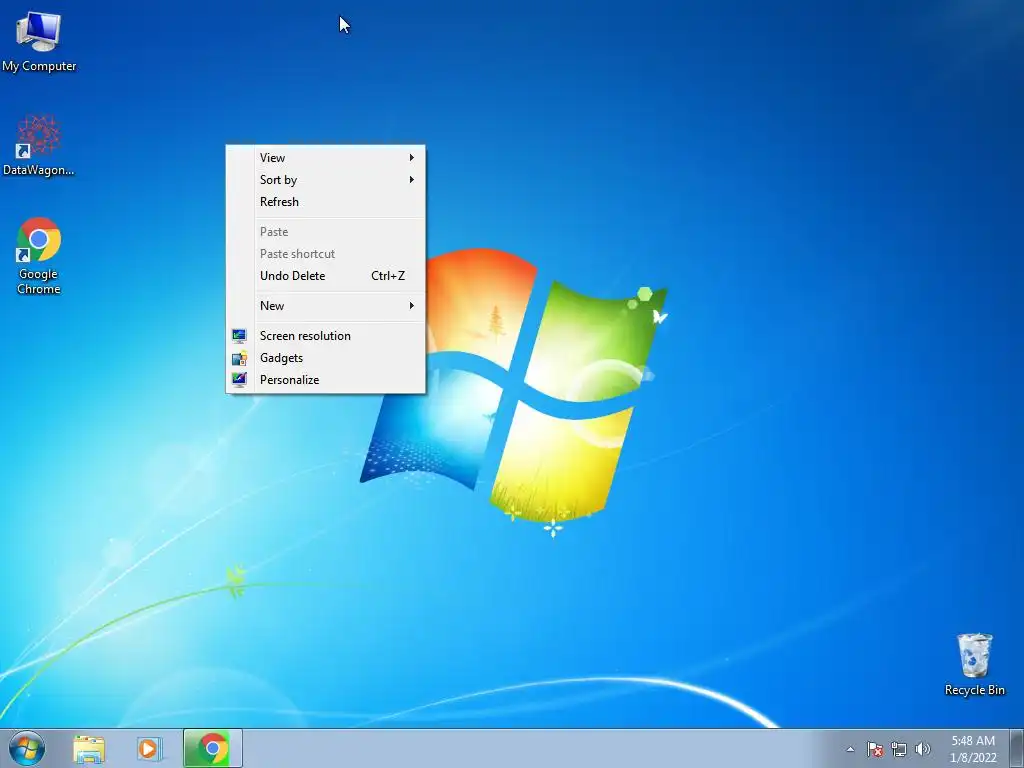
Task: Open Gadgets from the context menu
Action: pyautogui.click(x=326, y=358)
